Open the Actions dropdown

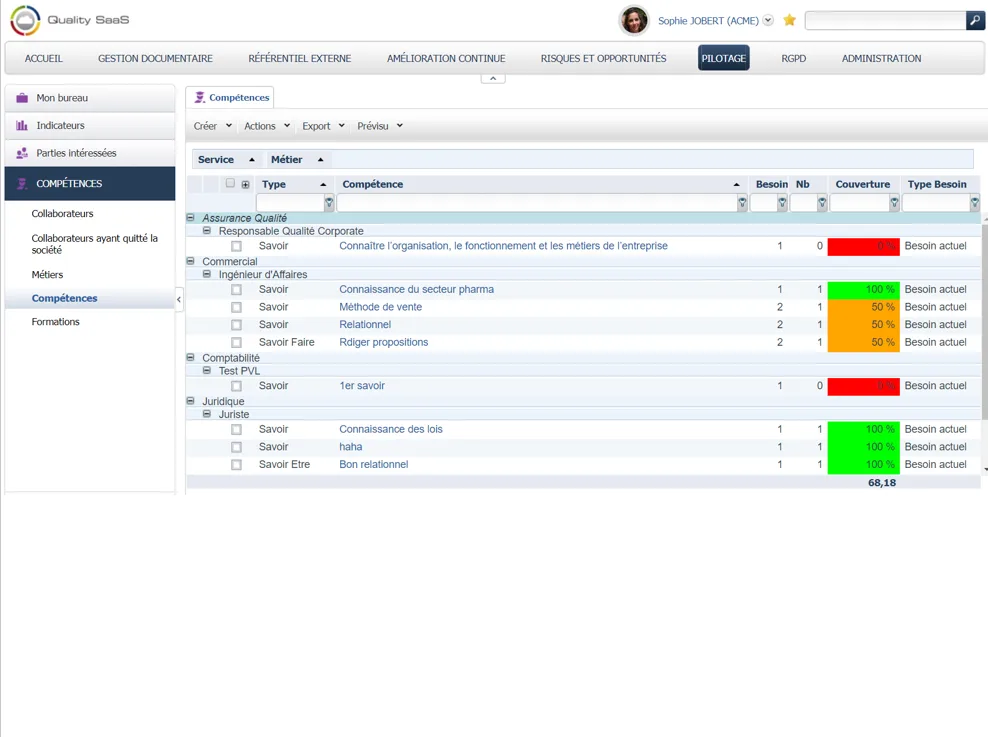tap(267, 126)
